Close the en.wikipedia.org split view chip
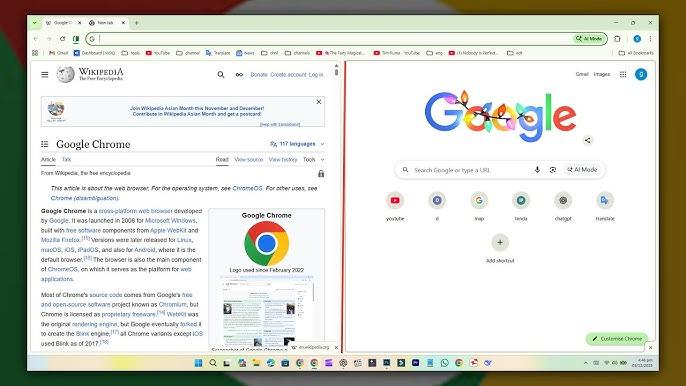 point(336,347)
